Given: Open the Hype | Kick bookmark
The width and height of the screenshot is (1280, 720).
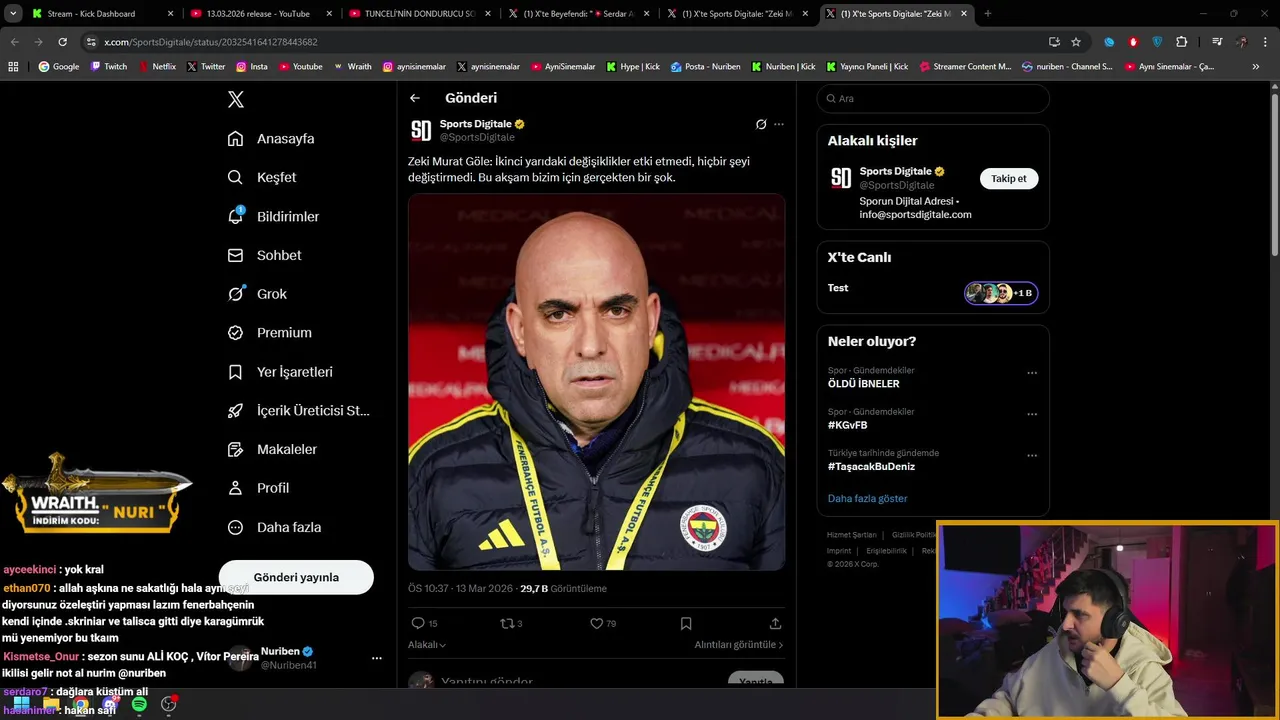Looking at the screenshot, I should 632,67.
